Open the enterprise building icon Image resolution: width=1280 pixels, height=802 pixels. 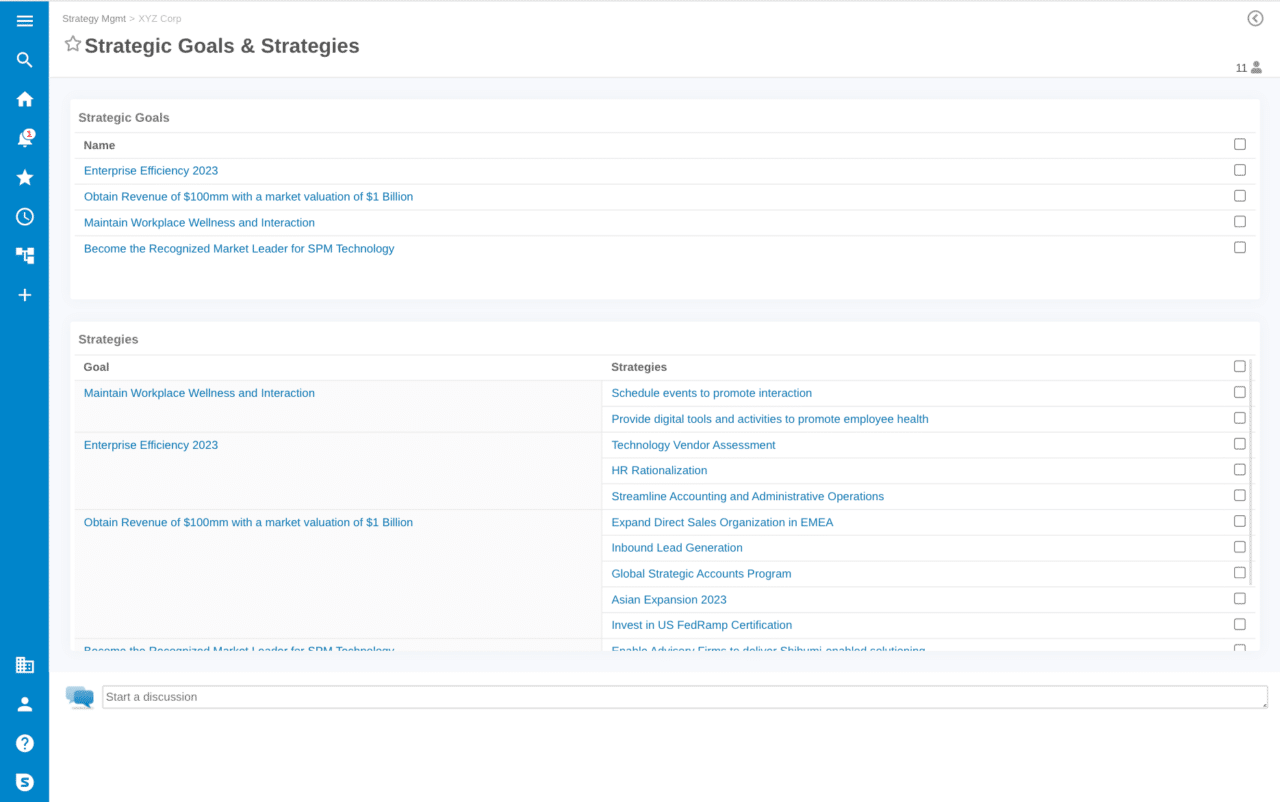click(x=24, y=664)
